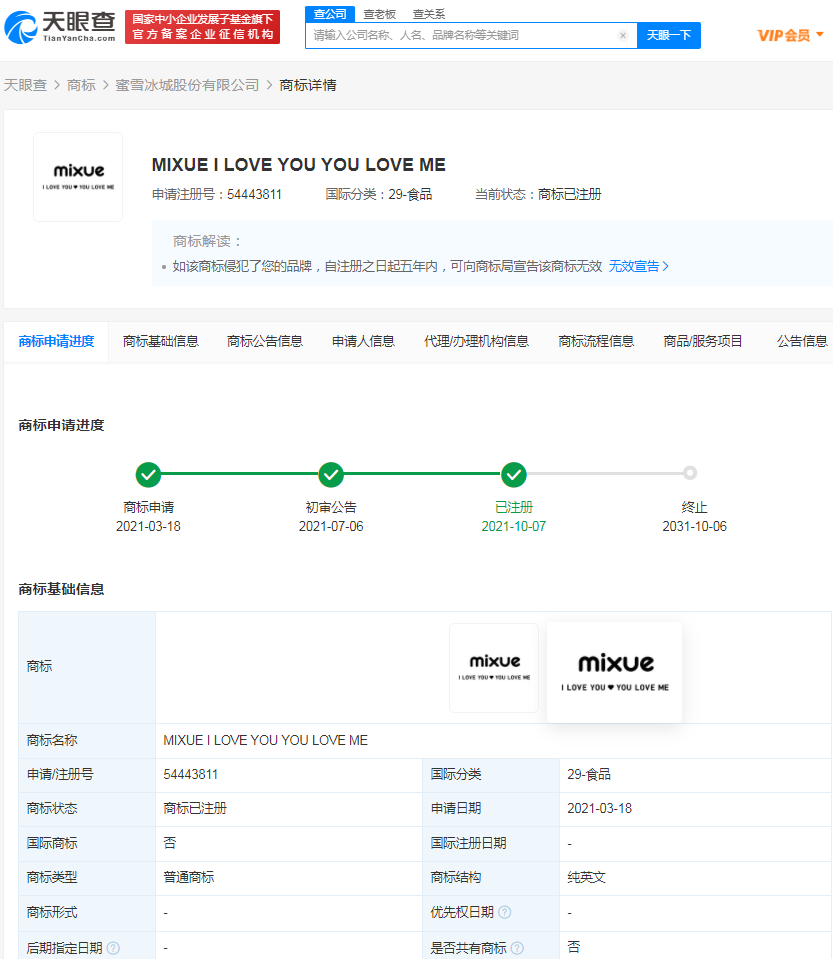The height and width of the screenshot is (959, 833).
Task: Switch to 商标流程信息 tab
Action: point(596,341)
